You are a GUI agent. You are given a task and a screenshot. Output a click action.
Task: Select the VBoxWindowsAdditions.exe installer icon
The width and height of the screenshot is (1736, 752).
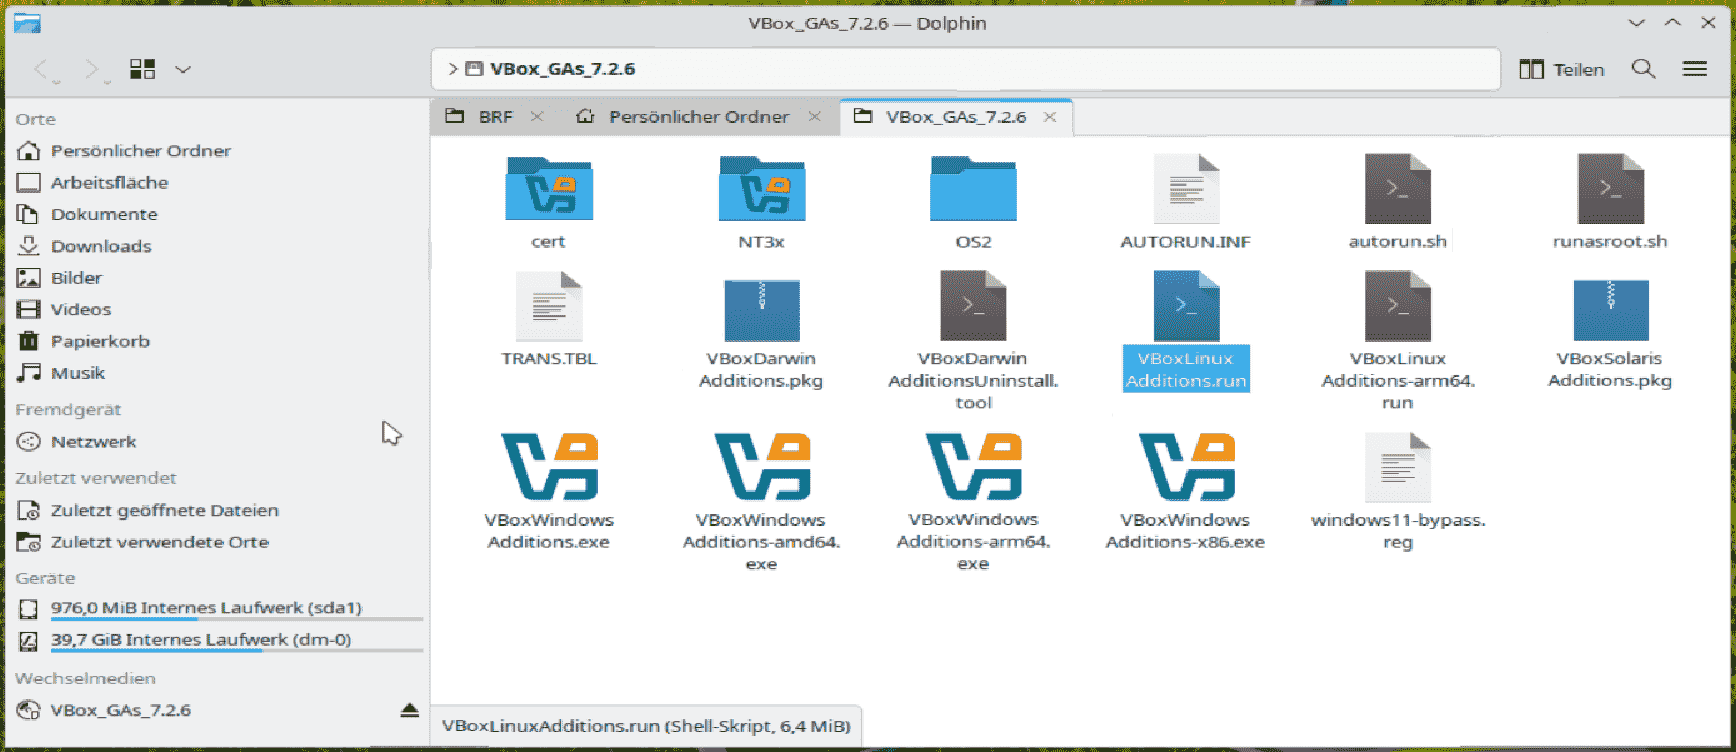[x=549, y=467]
